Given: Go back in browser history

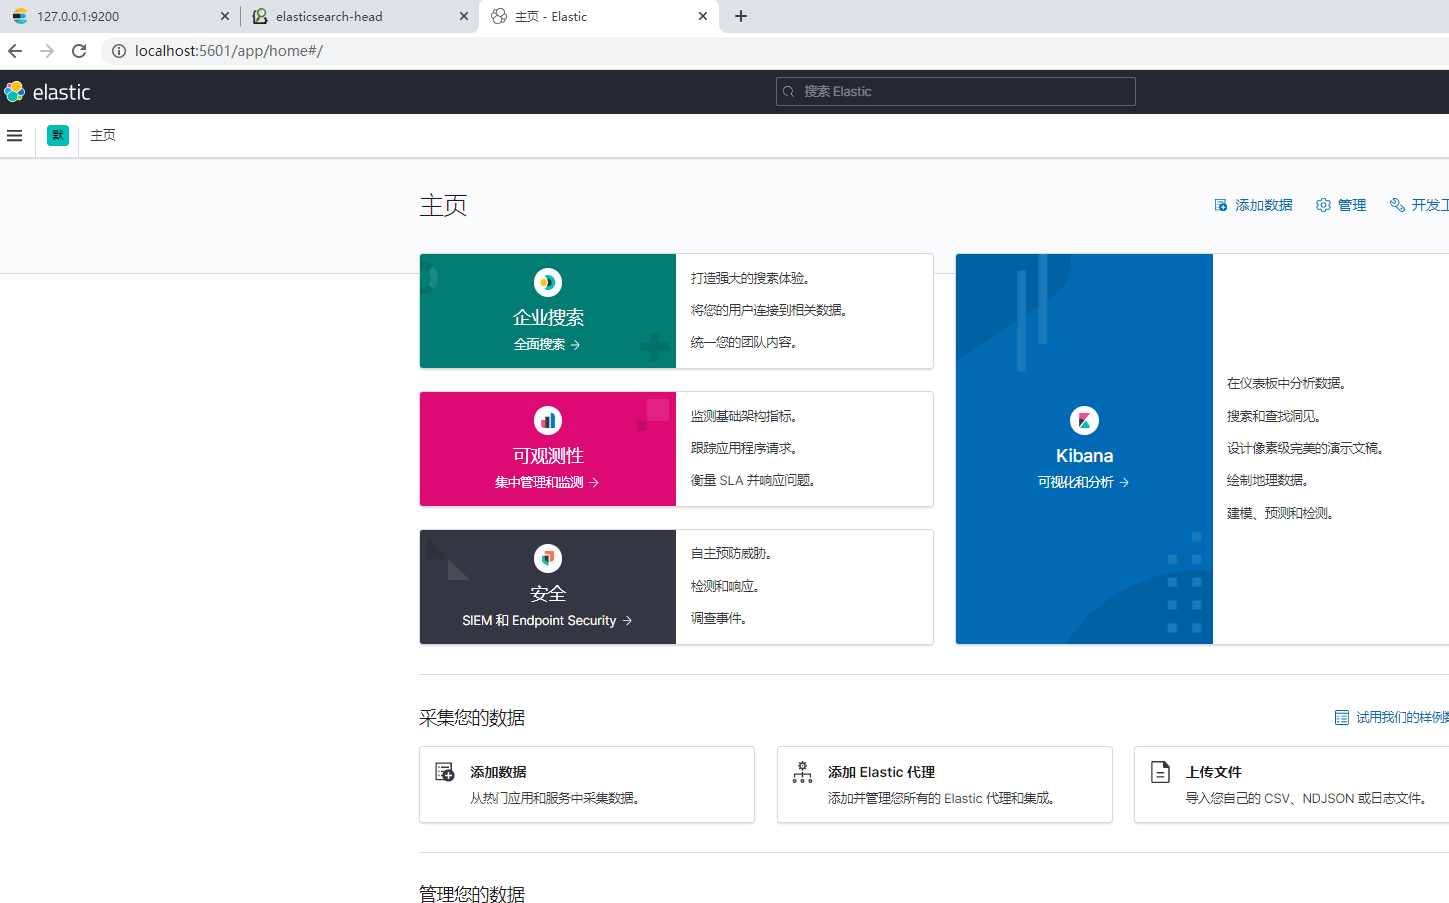Looking at the screenshot, I should pyautogui.click(x=15, y=51).
